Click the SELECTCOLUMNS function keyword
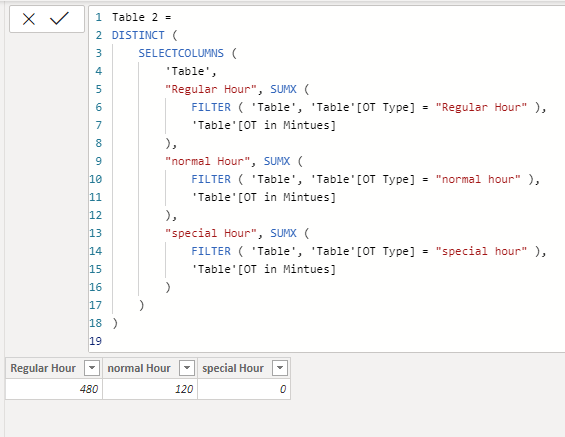Screen dimensions: 565x437 coord(181,53)
